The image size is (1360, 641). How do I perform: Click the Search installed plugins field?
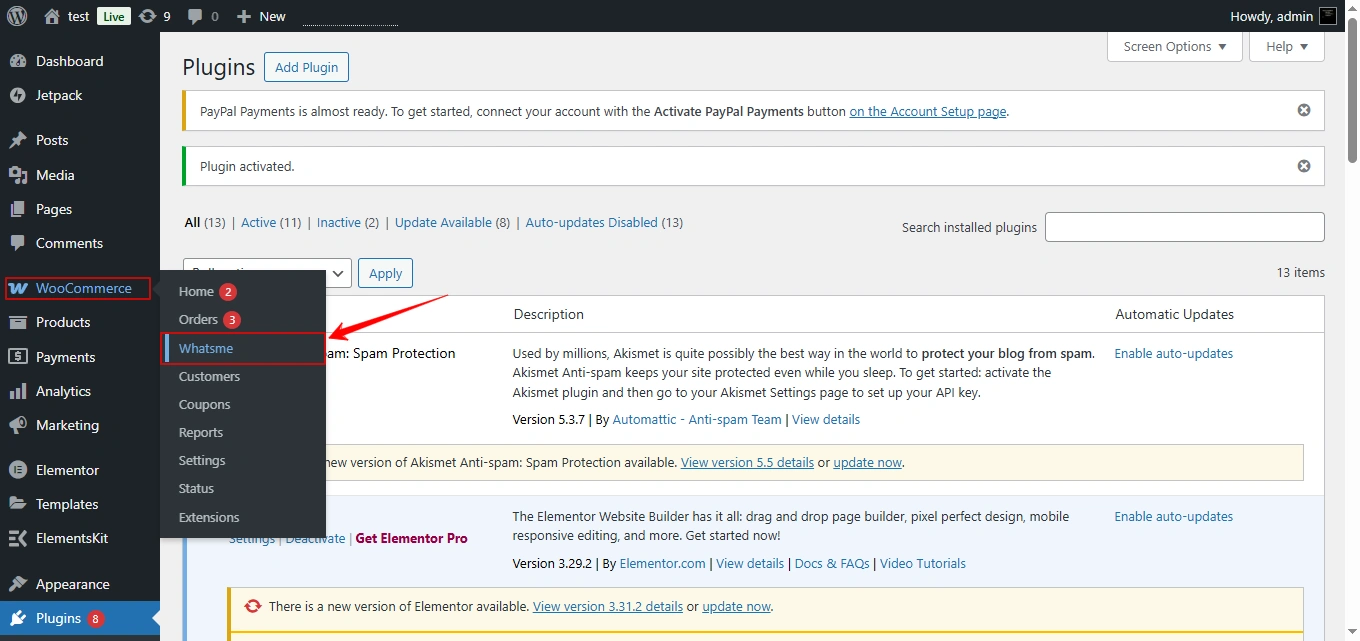[1184, 227]
